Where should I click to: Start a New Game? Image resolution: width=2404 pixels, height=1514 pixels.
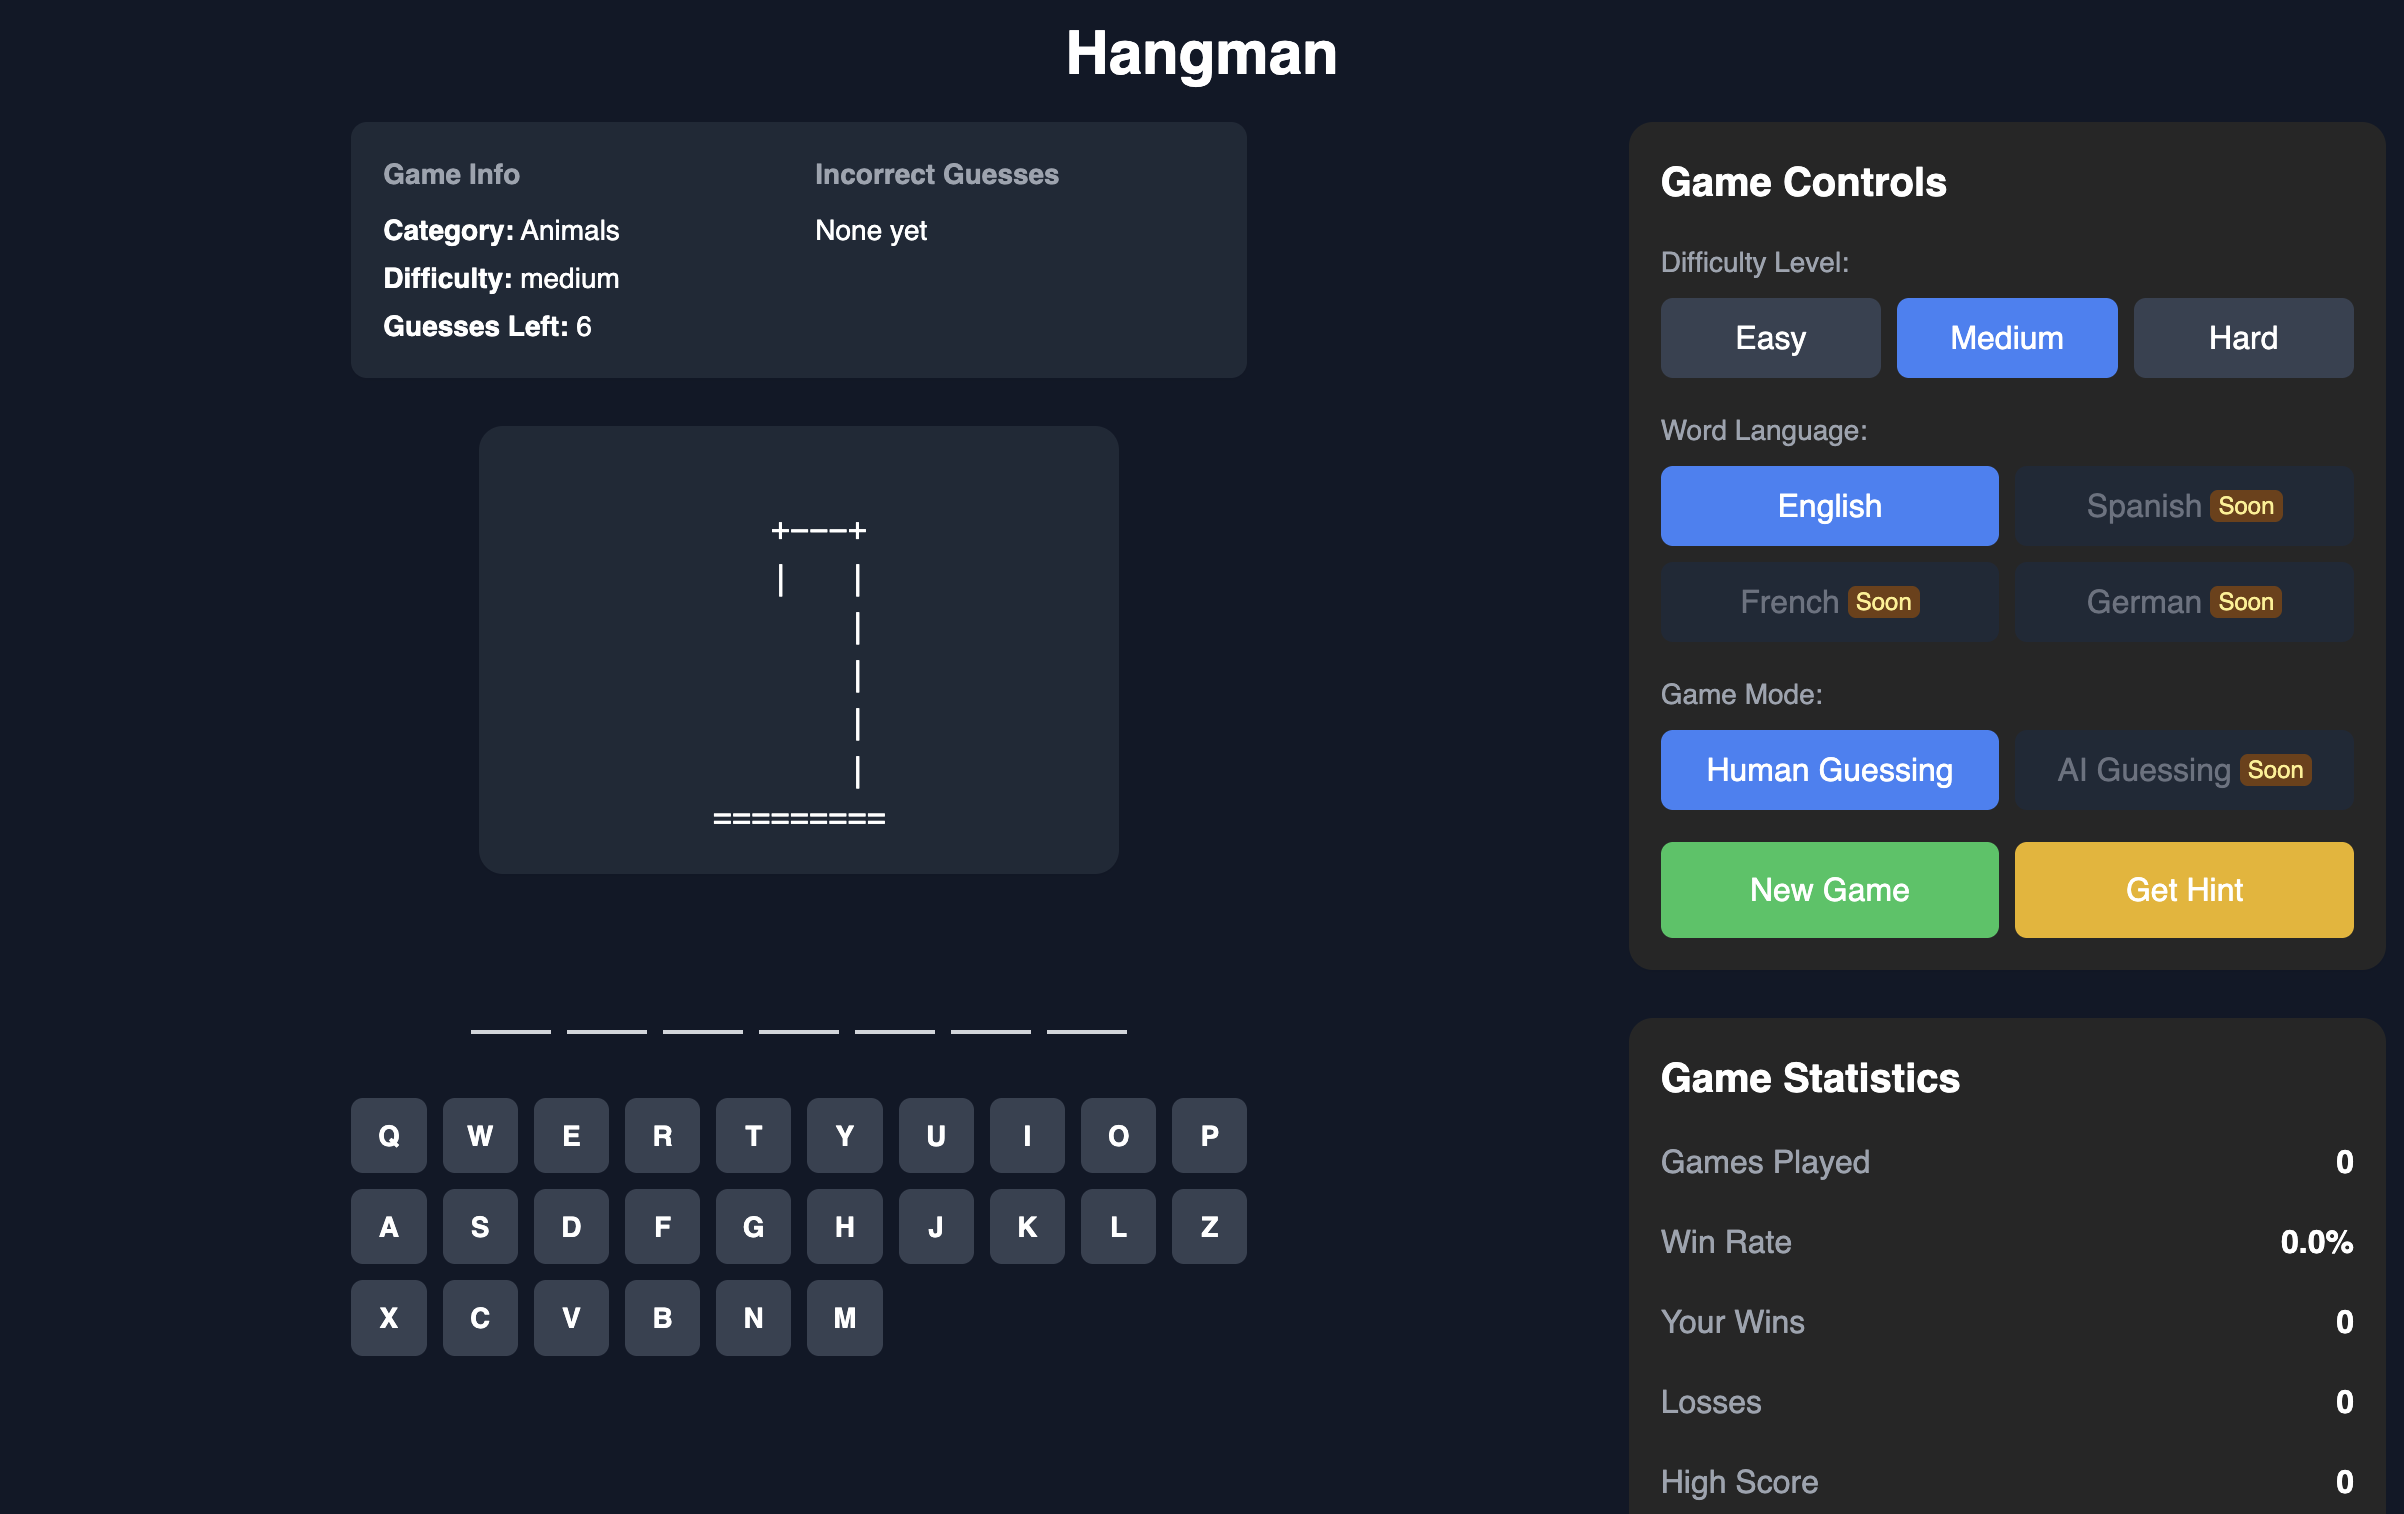1829,889
